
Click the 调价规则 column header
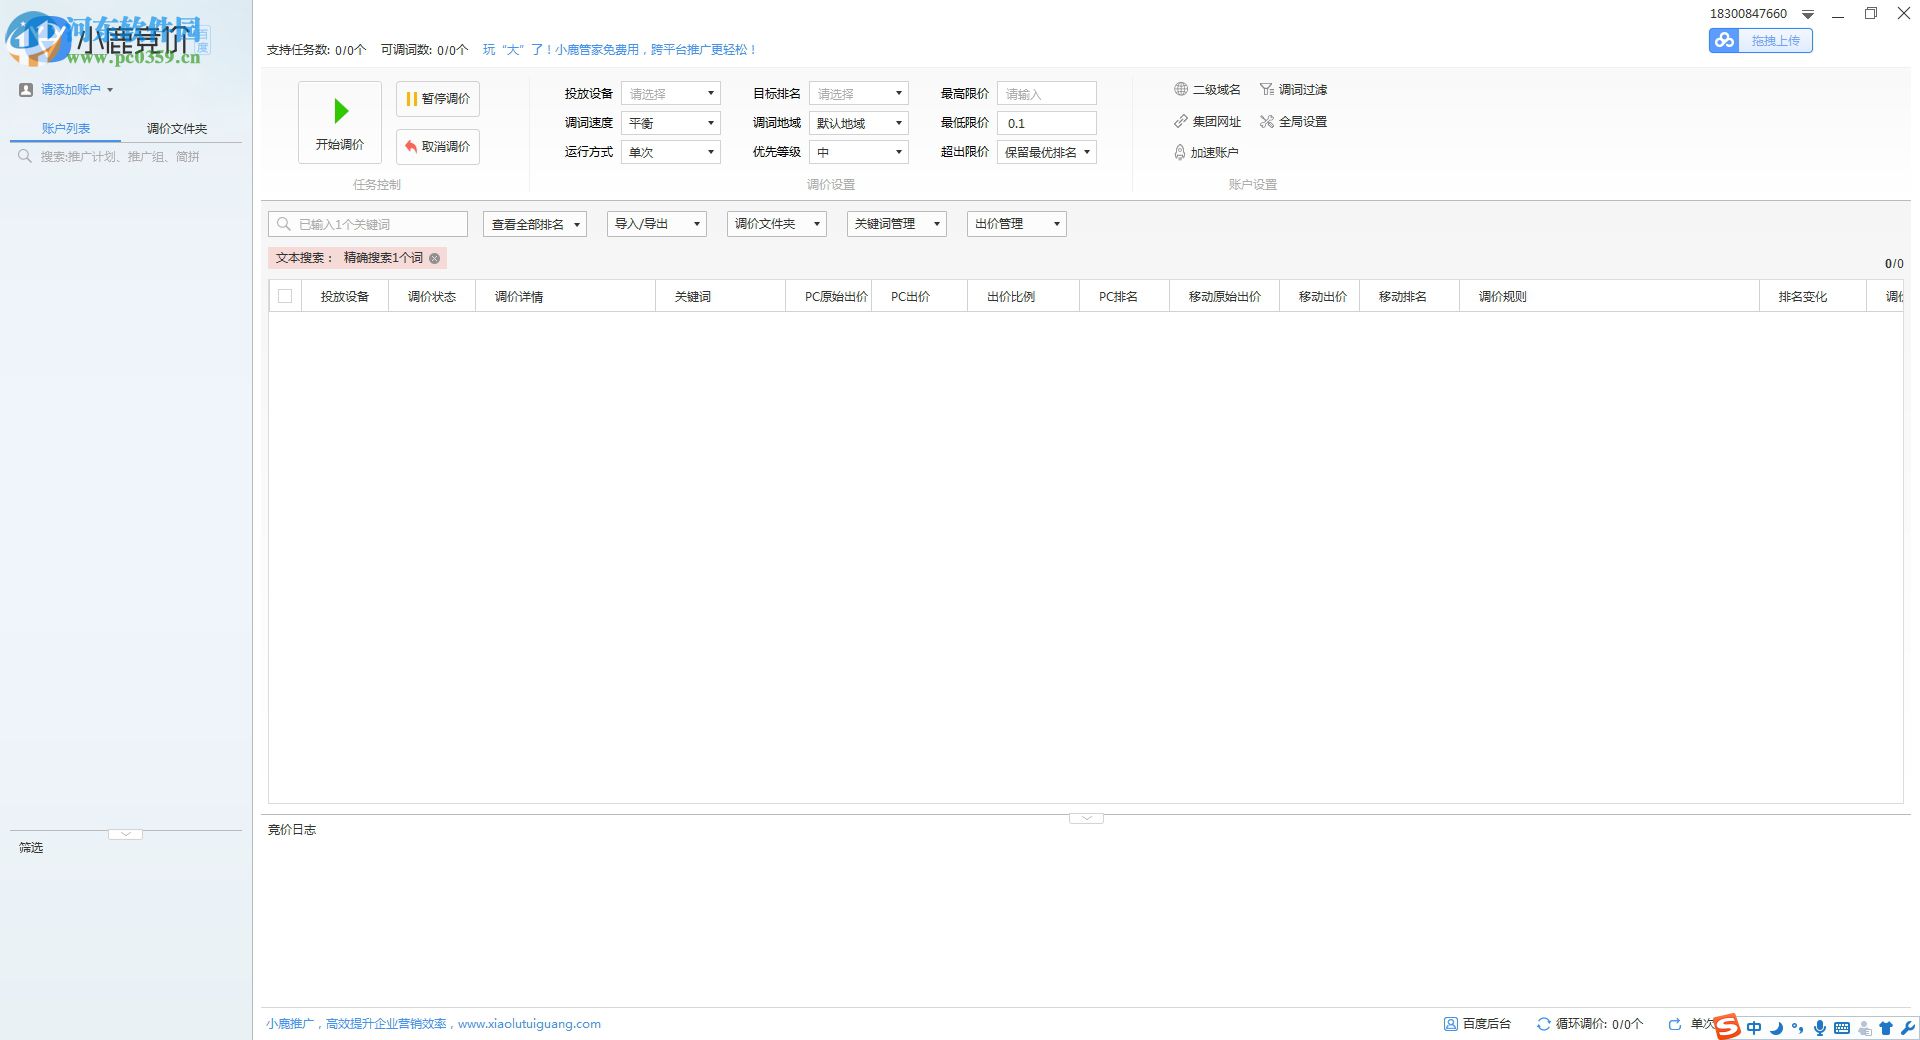[x=1609, y=296]
